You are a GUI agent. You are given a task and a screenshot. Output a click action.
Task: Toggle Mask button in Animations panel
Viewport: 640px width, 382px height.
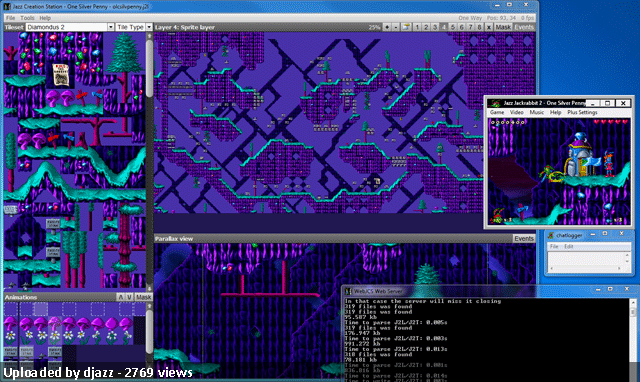click(x=143, y=297)
